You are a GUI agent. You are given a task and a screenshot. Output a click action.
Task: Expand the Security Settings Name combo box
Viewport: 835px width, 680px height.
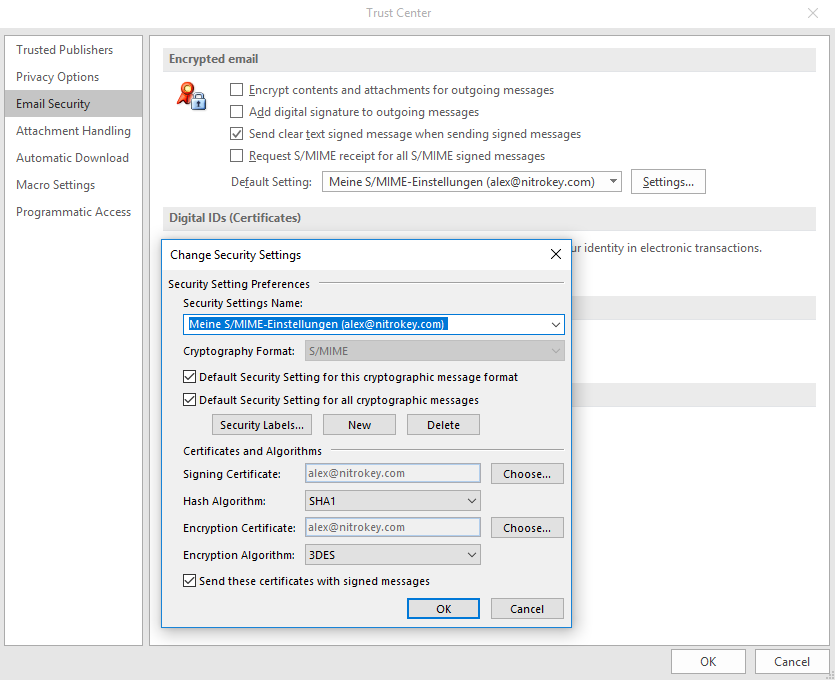(x=555, y=325)
